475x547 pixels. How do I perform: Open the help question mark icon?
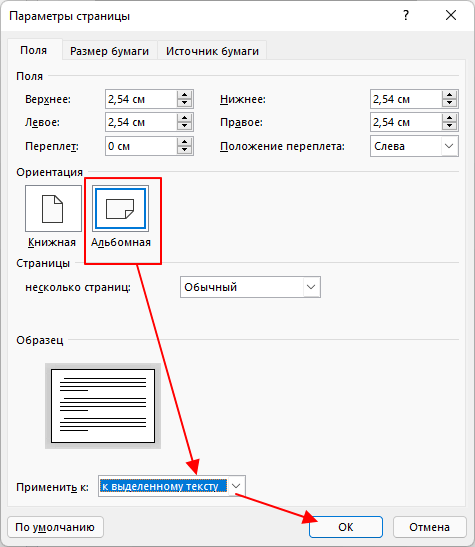click(406, 15)
